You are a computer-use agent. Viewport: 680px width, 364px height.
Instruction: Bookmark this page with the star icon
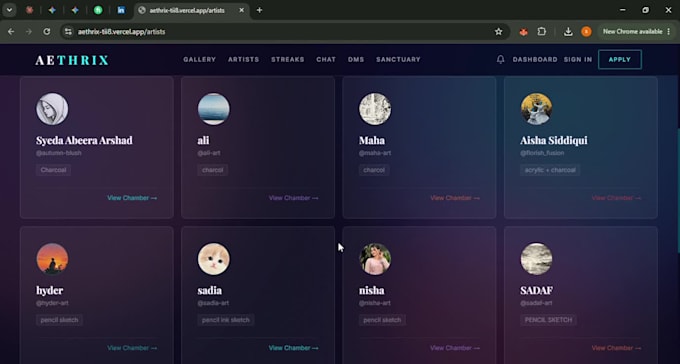click(499, 32)
